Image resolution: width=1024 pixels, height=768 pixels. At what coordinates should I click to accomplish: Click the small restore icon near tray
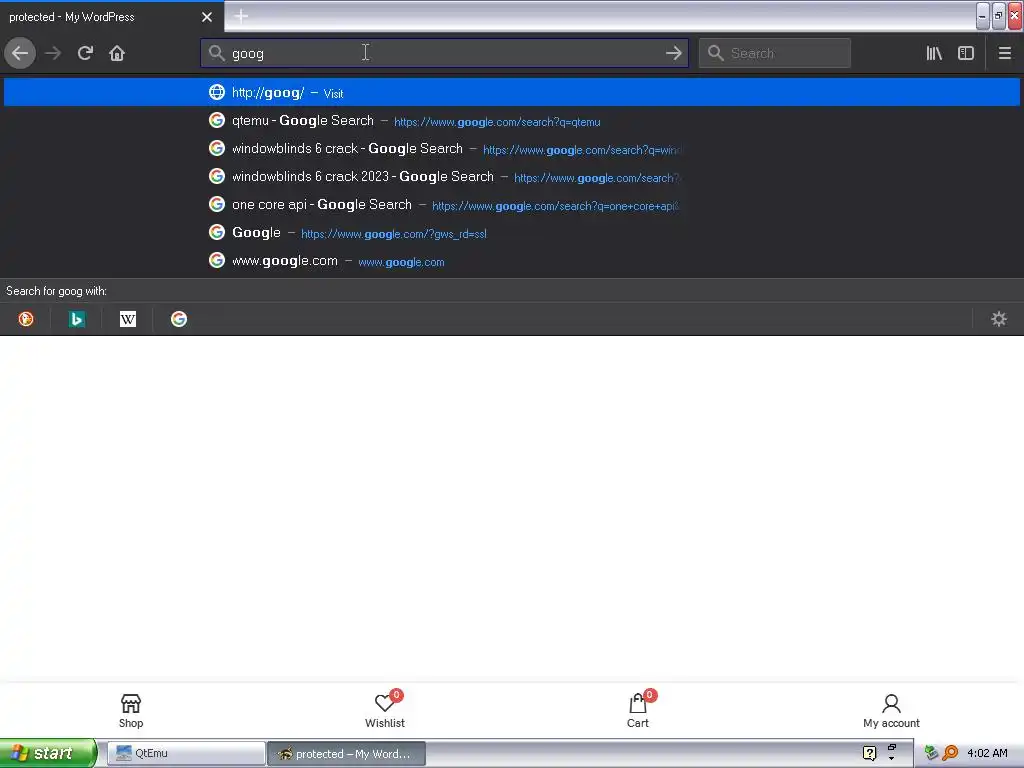click(x=891, y=748)
